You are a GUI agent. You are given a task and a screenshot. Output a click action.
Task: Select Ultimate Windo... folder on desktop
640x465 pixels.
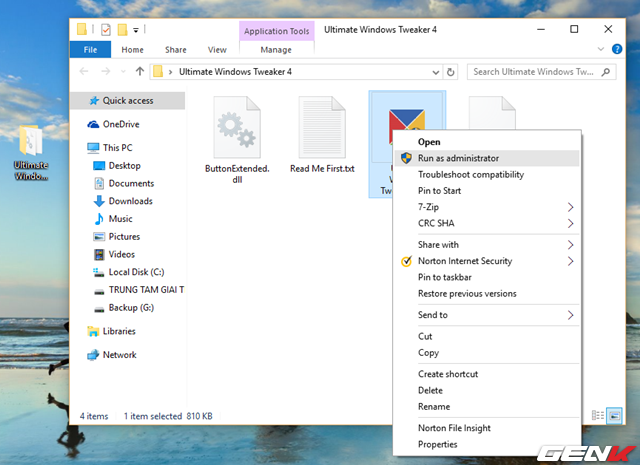click(31, 153)
